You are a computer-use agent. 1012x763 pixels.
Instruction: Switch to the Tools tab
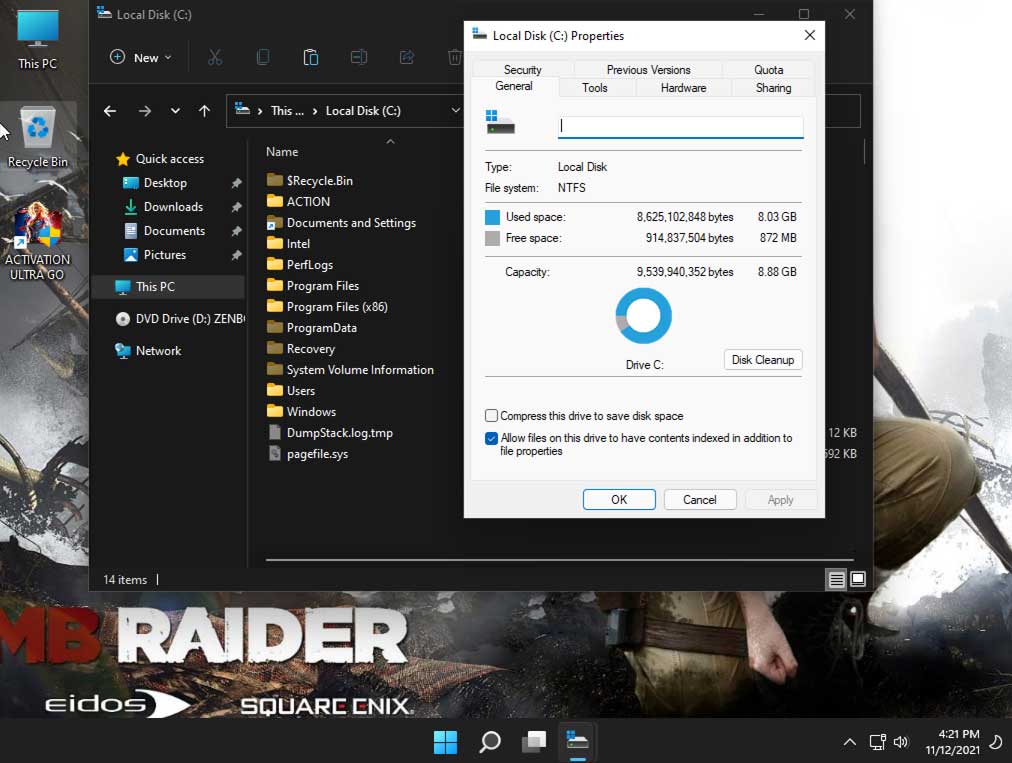[x=594, y=88]
